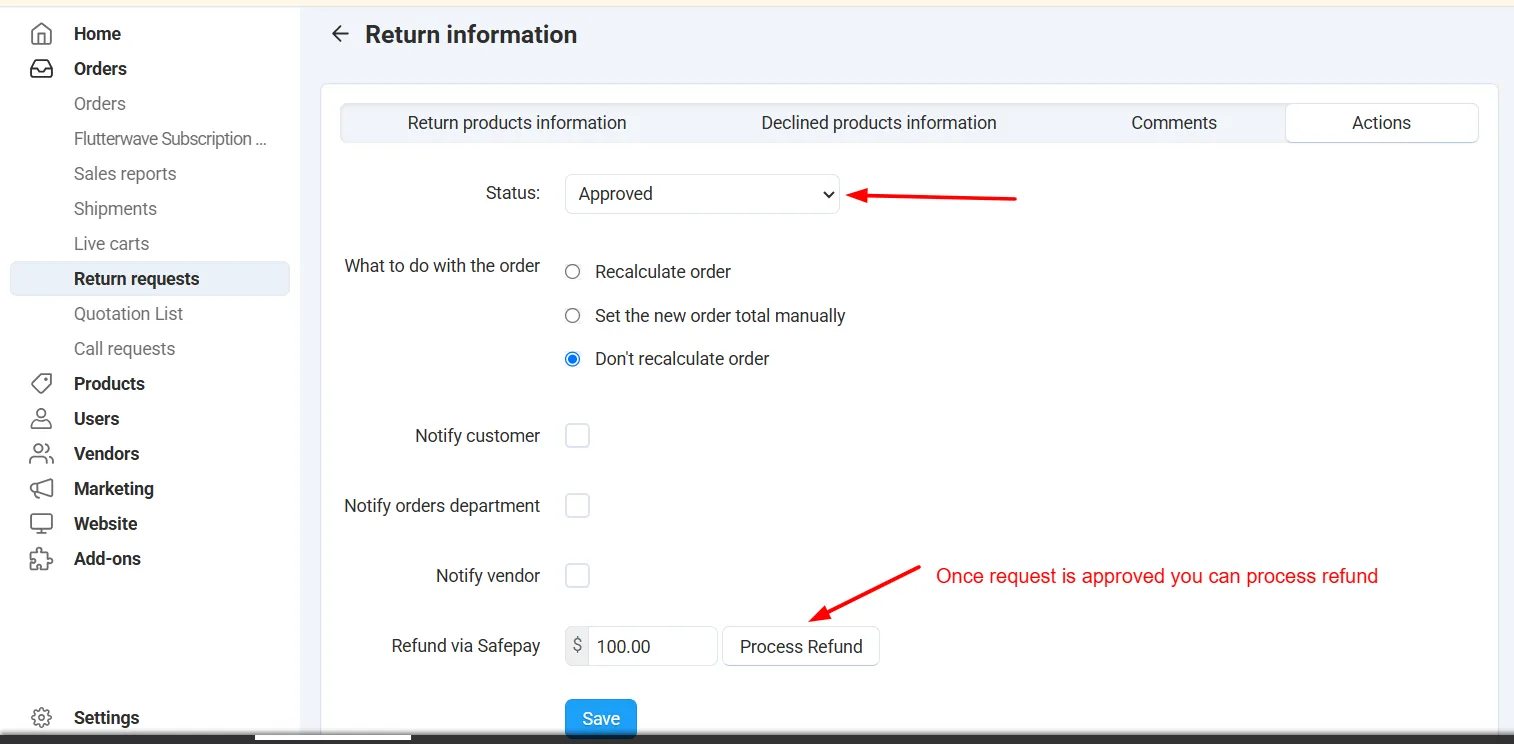Click the Marketing megaphone icon
Image resolution: width=1514 pixels, height=744 pixels.
[41, 489]
